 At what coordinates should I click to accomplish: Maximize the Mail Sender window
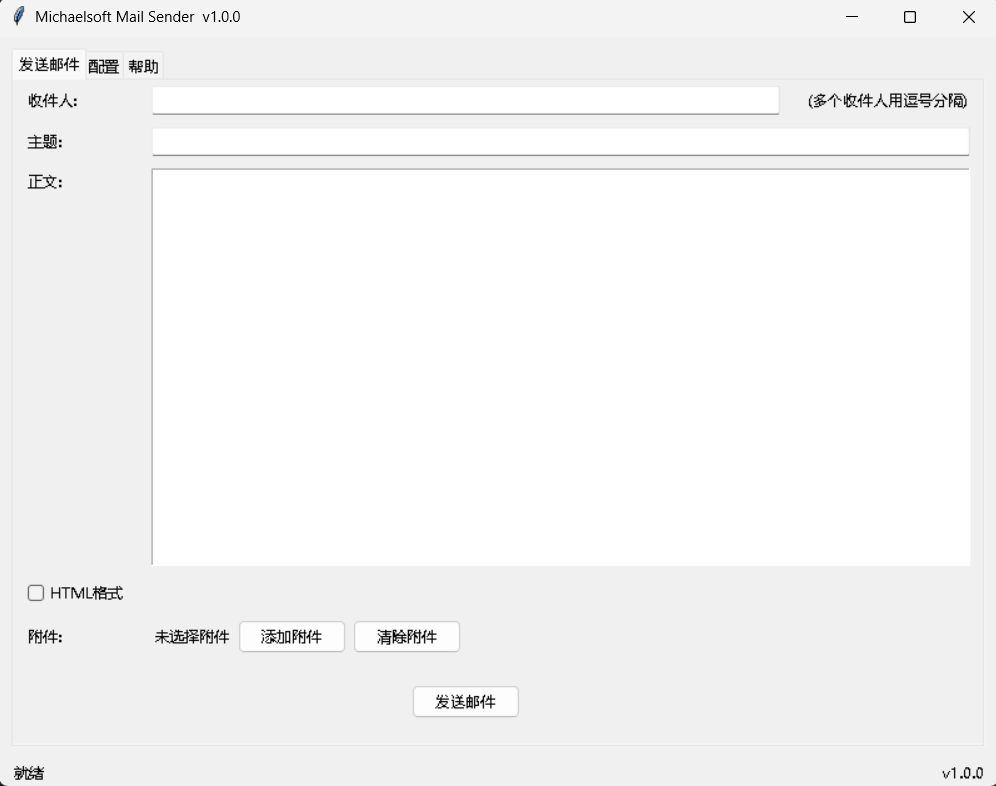tap(910, 17)
